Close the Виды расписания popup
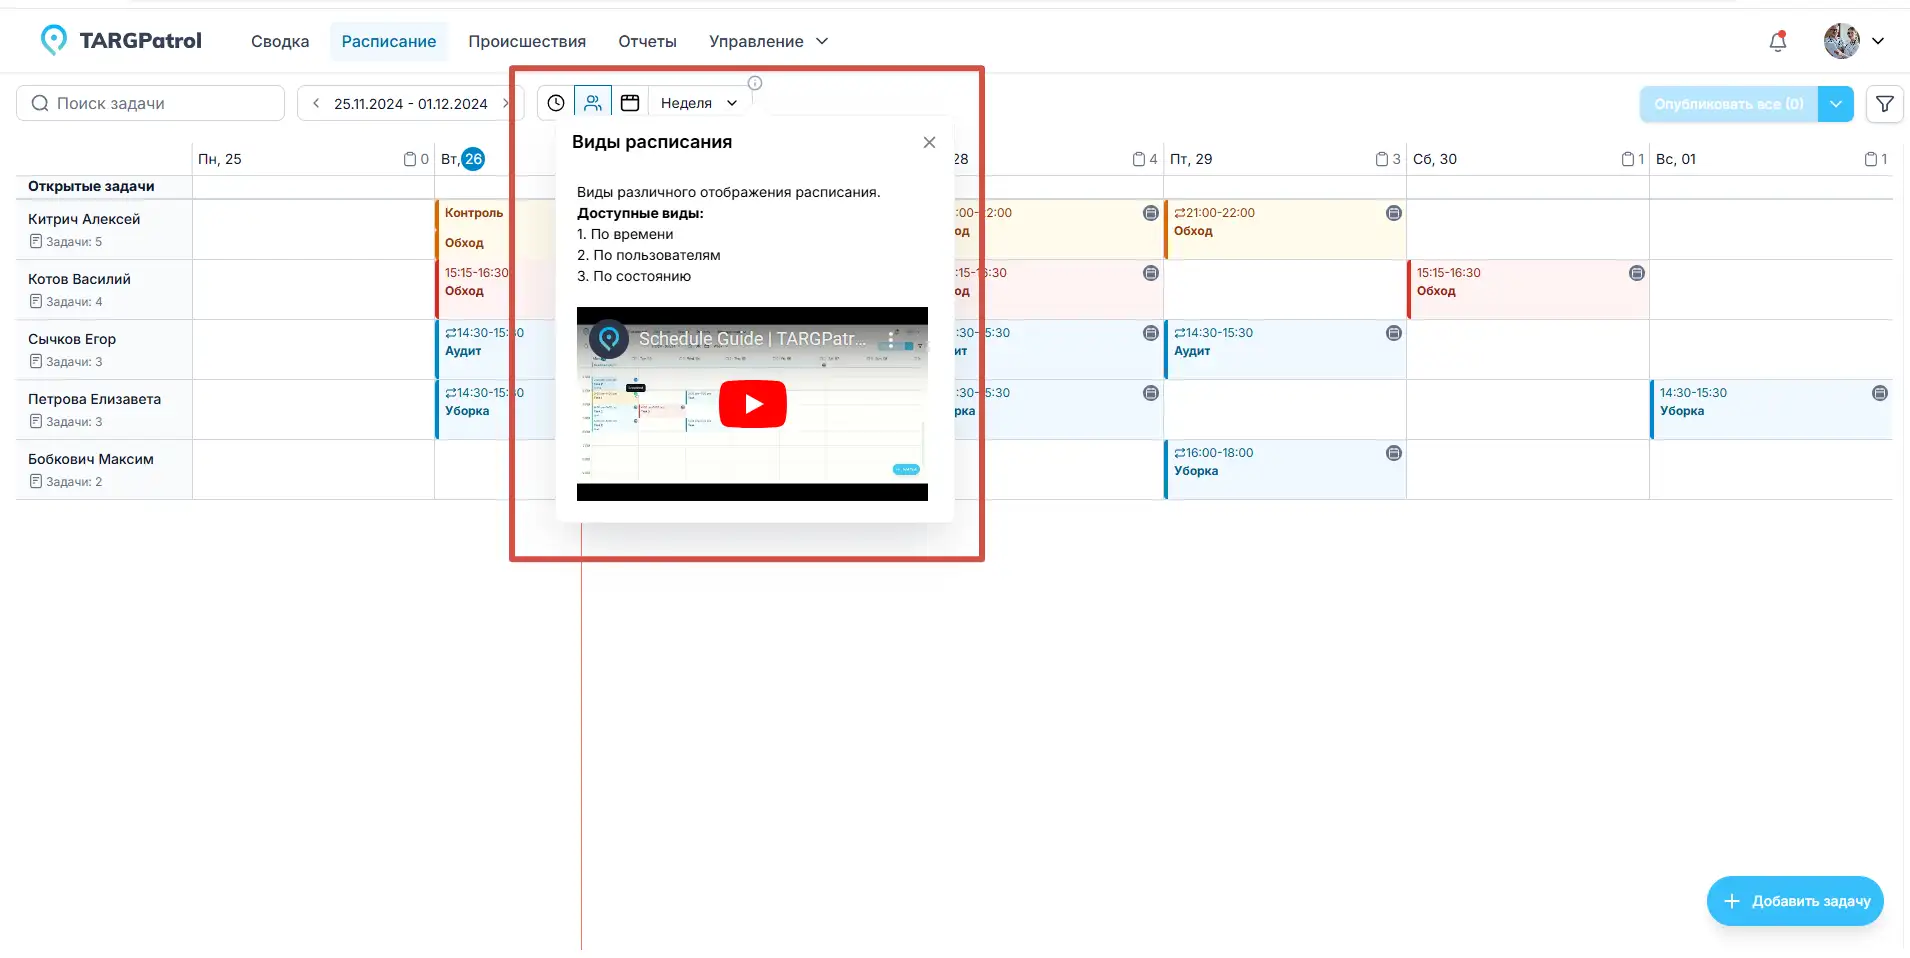The height and width of the screenshot is (958, 1910). (929, 142)
